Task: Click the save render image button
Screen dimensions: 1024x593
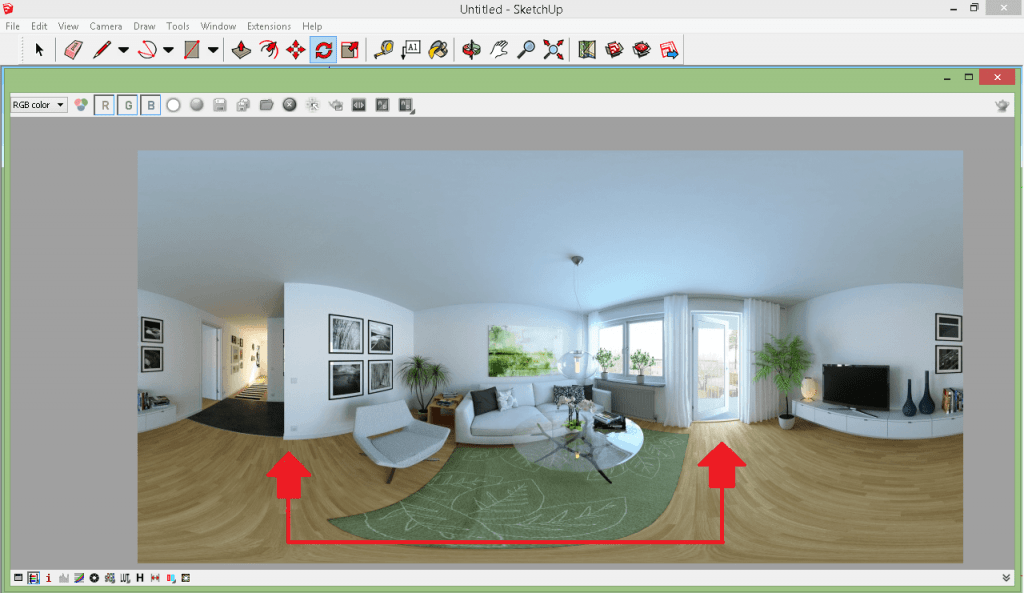Action: point(219,104)
